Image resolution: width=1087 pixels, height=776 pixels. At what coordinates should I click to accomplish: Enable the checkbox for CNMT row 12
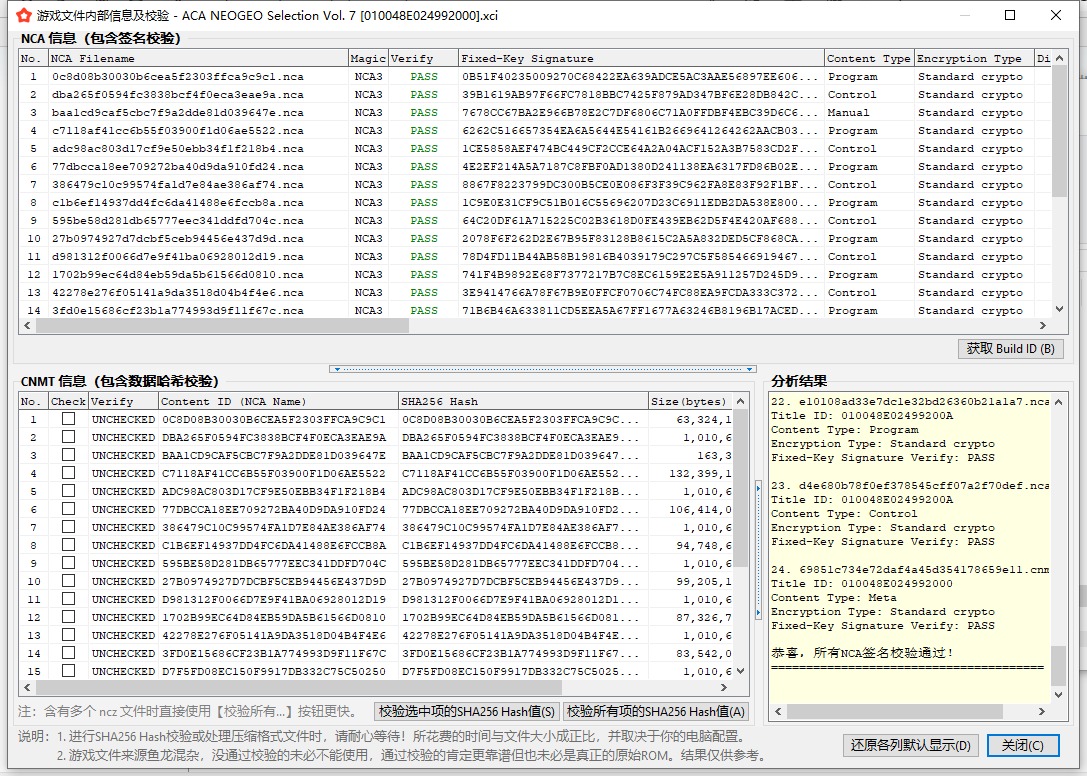[x=68, y=617]
